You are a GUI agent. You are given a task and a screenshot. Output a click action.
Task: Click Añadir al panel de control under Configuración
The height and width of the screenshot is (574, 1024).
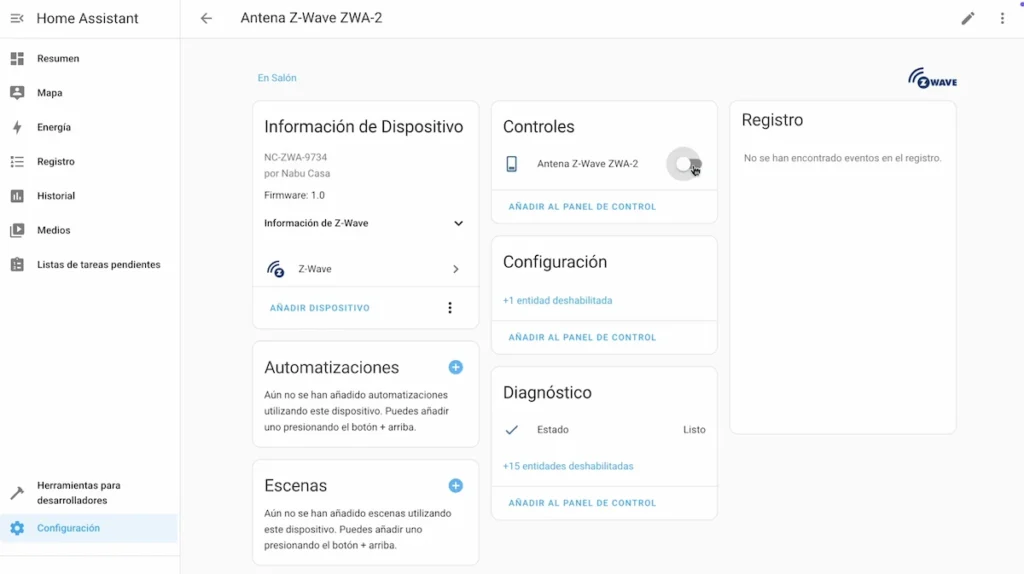pos(582,337)
